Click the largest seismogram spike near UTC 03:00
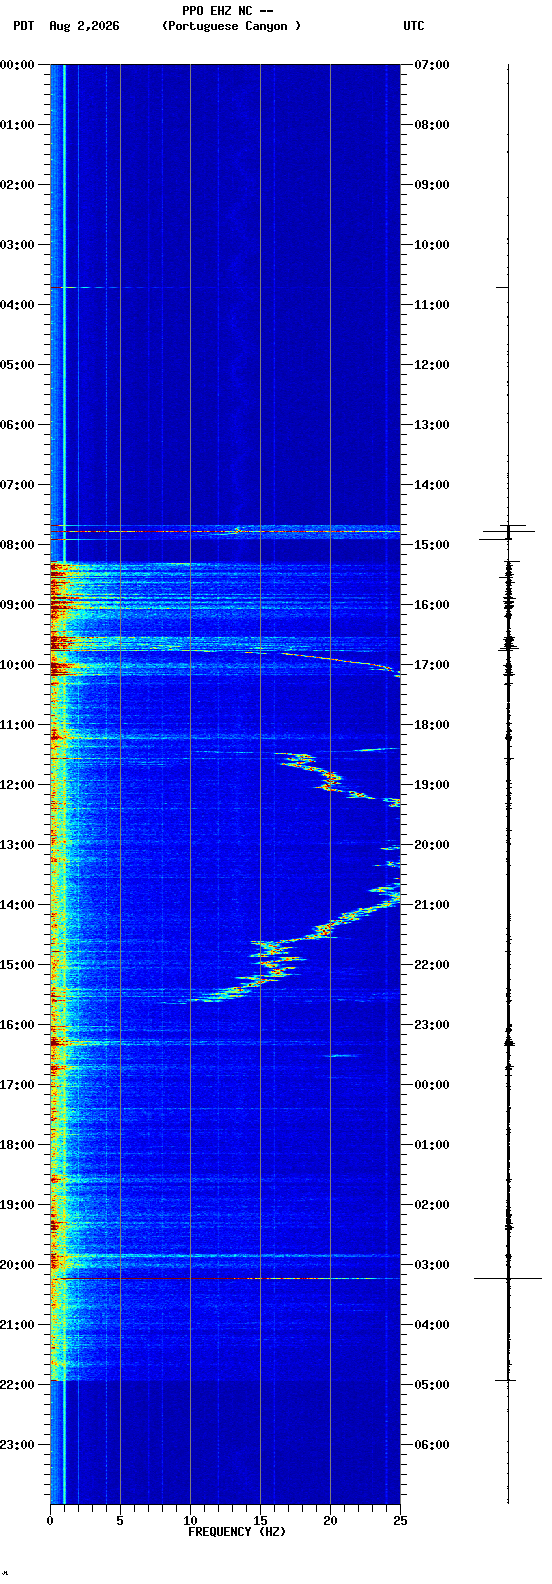This screenshot has height=1584, width=552. [x=508, y=1278]
